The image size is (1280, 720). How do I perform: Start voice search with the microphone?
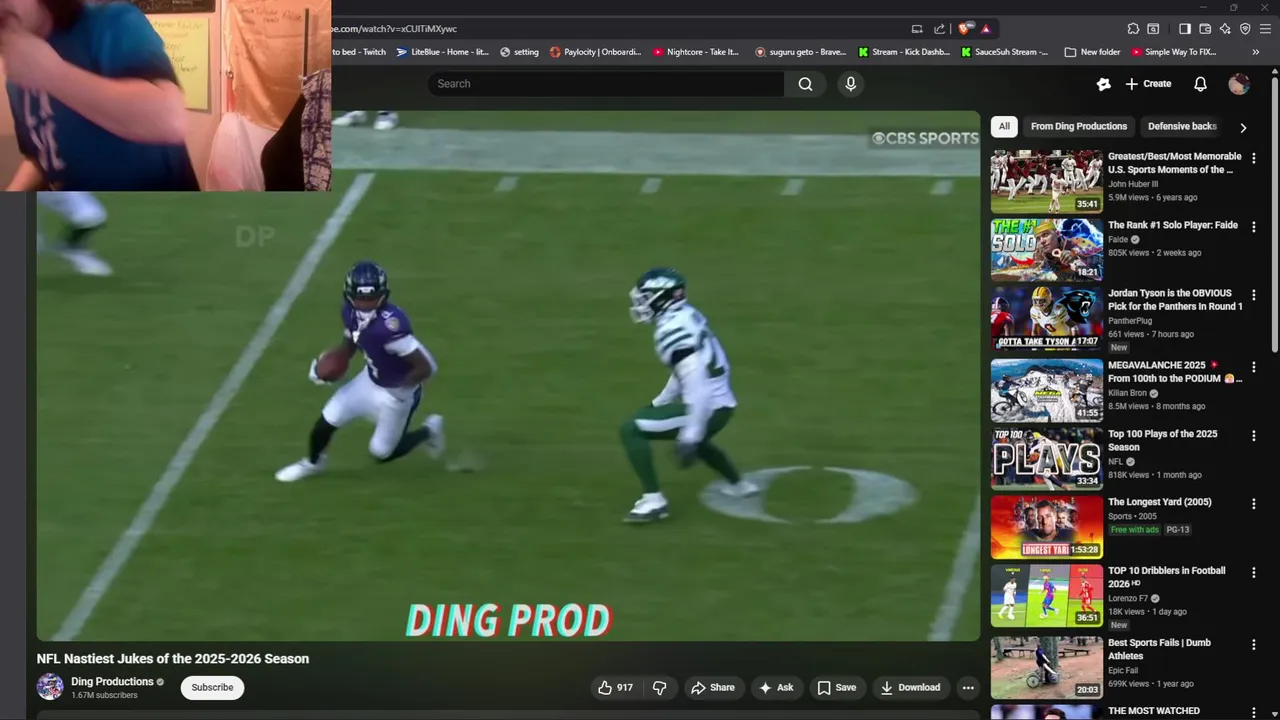851,84
